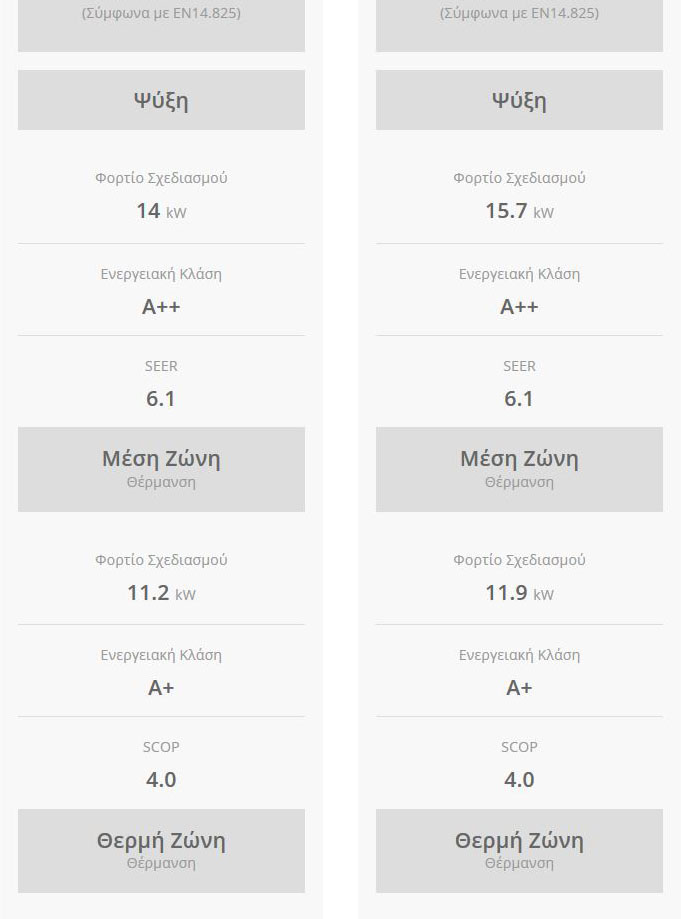681x919 pixels.
Task: Click the A++ energy class below 14 kW
Action: click(x=161, y=307)
